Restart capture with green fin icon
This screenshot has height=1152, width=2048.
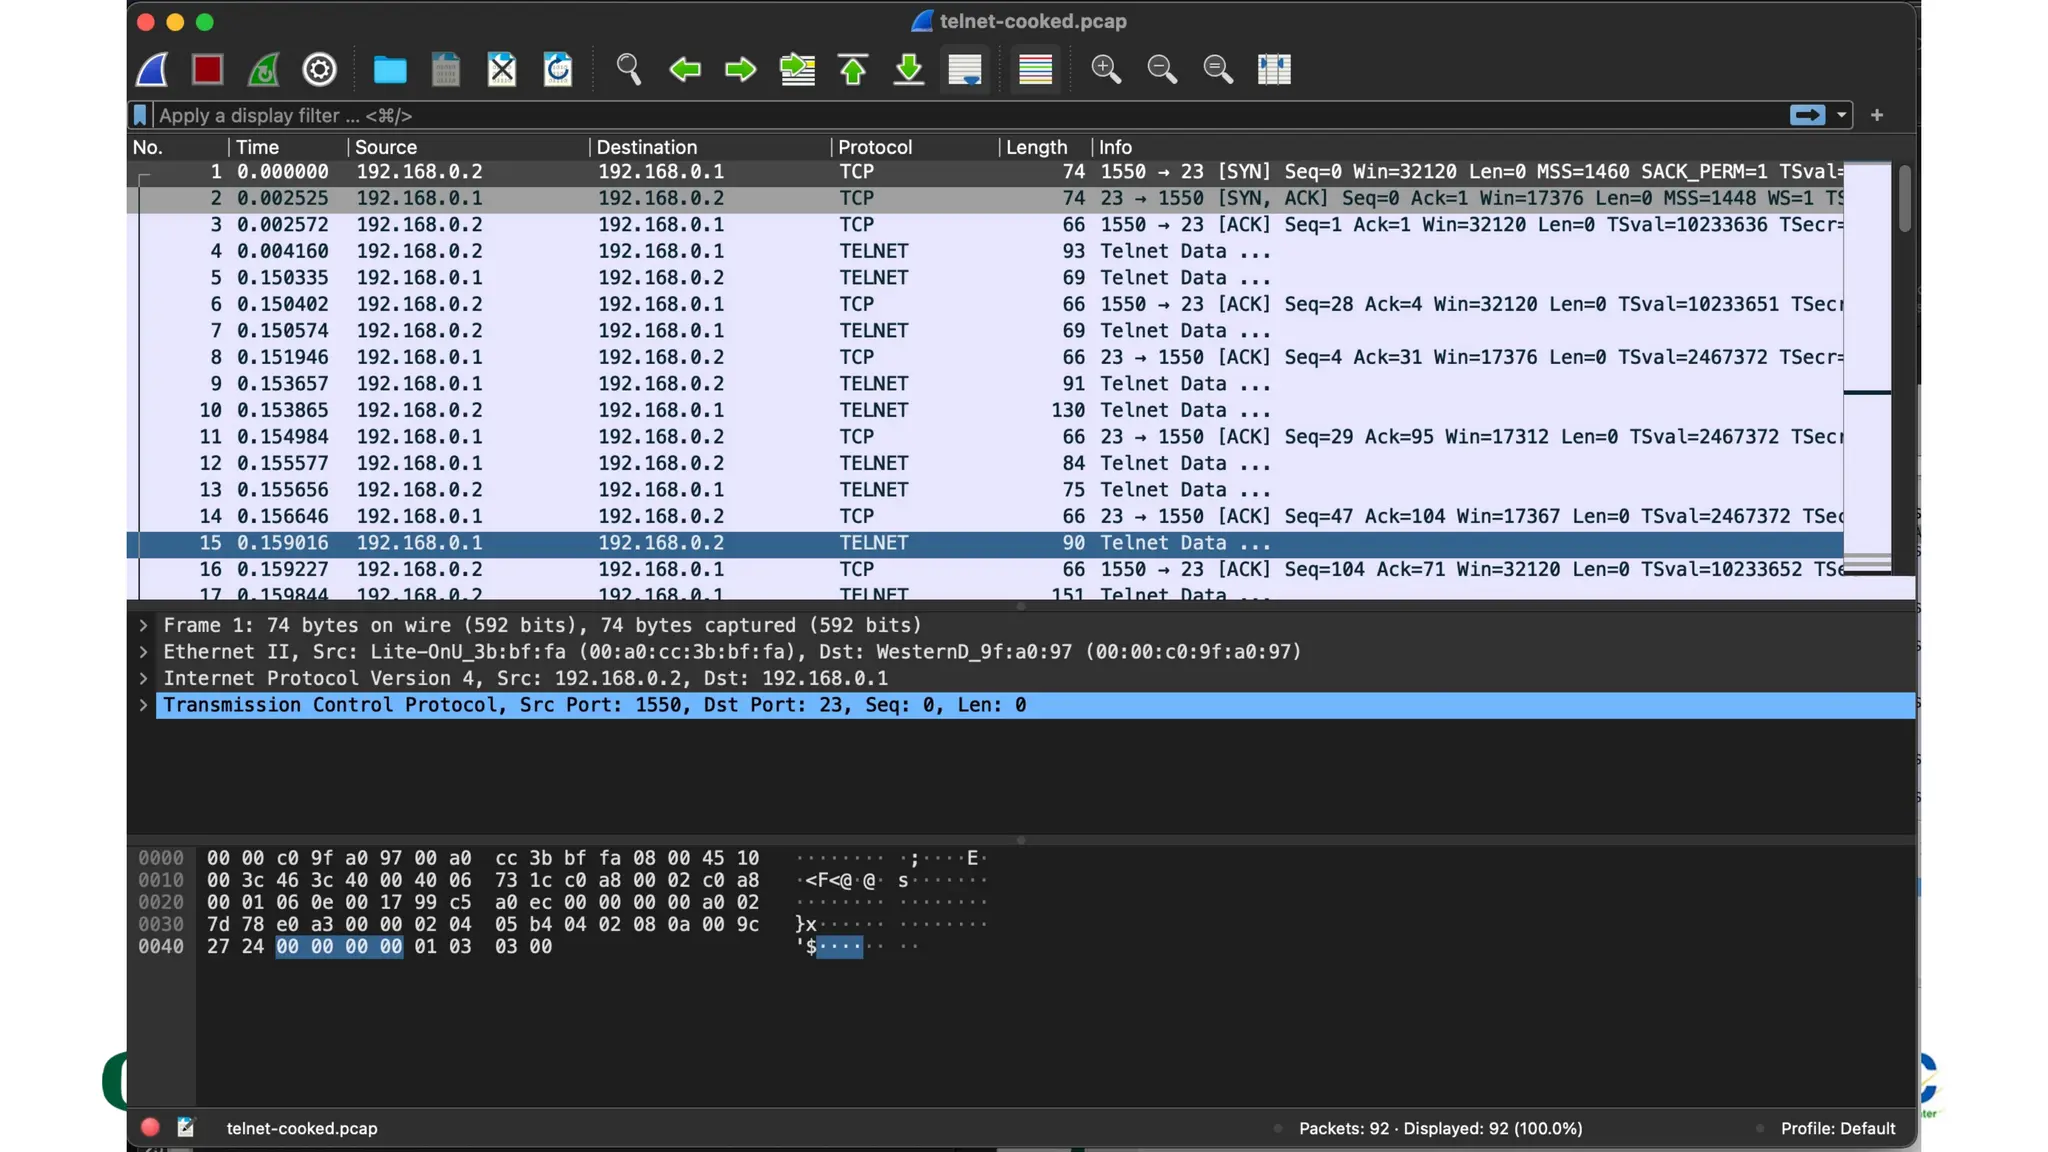263,70
